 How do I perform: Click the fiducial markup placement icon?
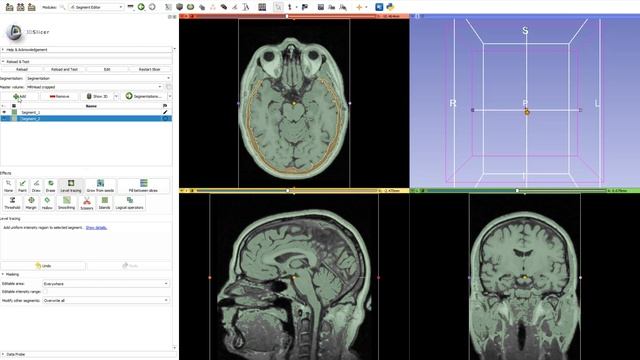(x=290, y=7)
